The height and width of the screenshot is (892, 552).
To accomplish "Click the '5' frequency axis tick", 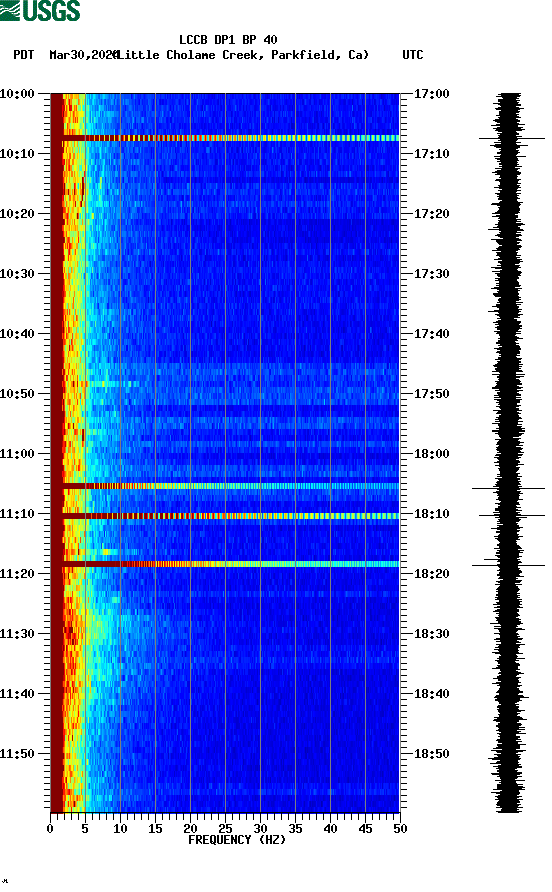I will [x=85, y=829].
